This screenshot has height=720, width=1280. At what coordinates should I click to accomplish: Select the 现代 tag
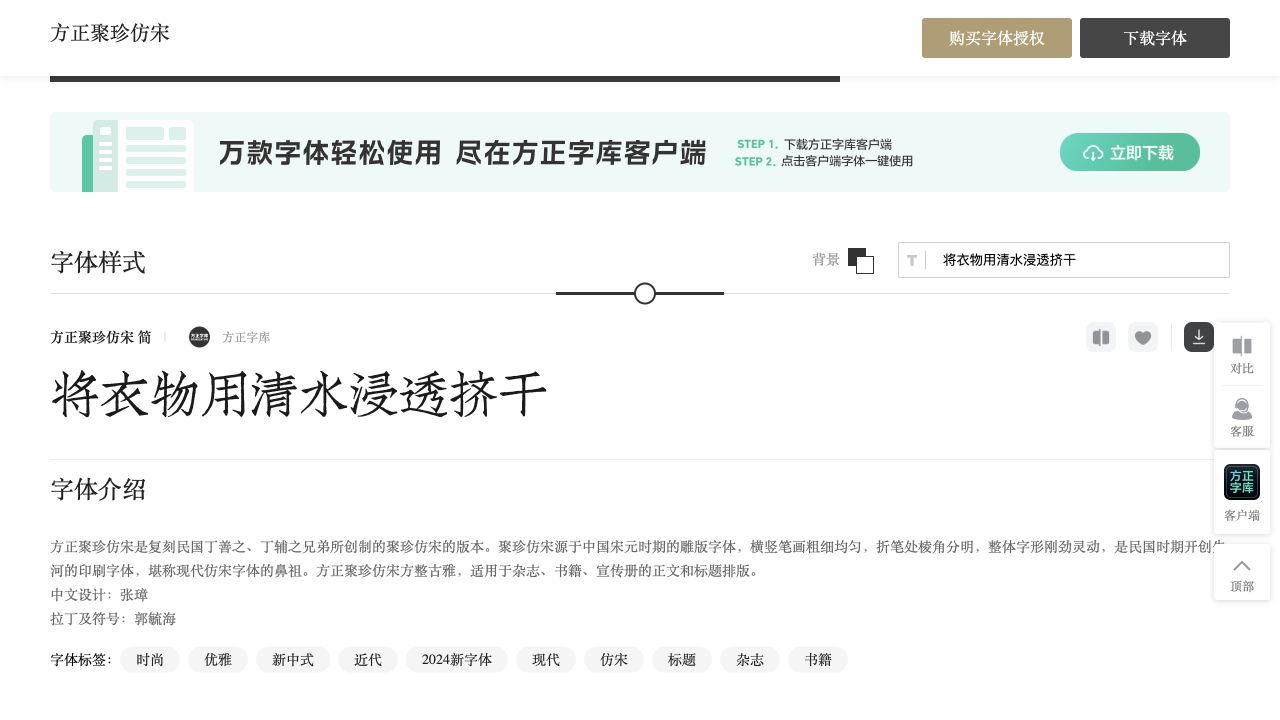pyautogui.click(x=546, y=660)
